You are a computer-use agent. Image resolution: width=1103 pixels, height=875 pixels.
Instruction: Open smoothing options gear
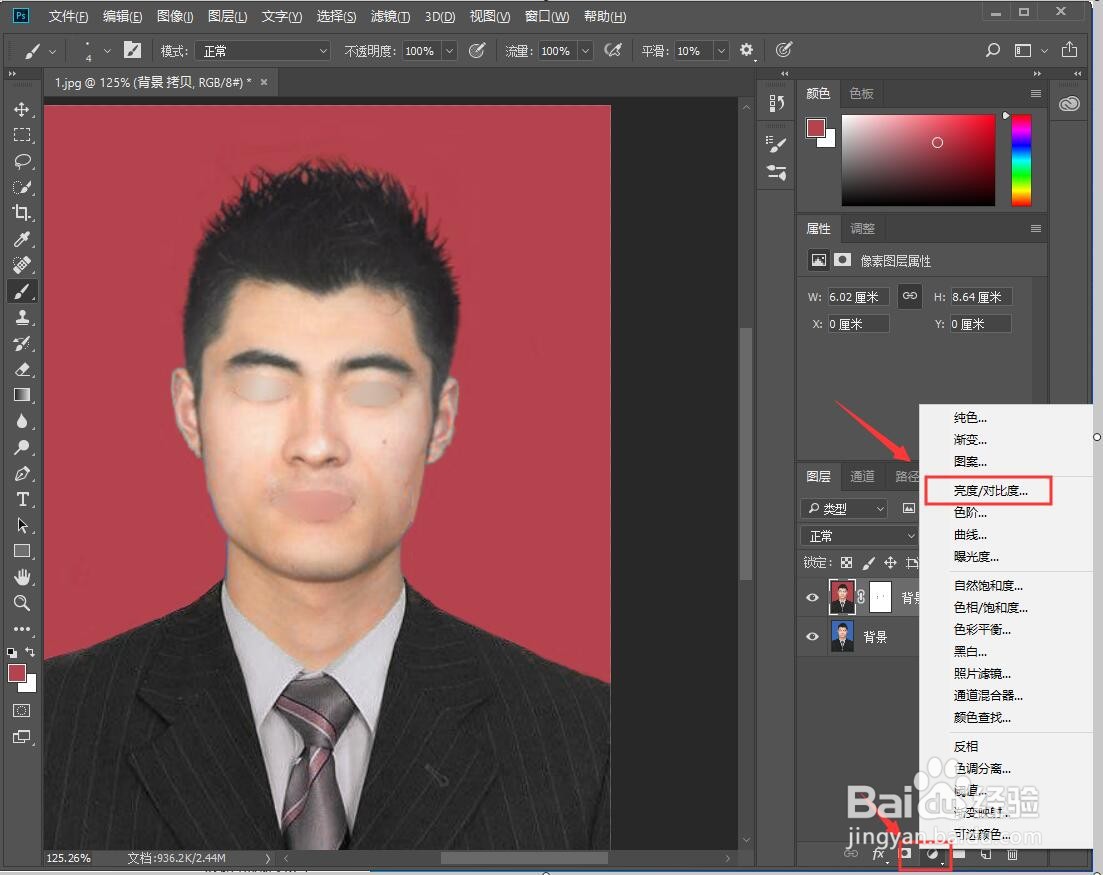coord(746,50)
